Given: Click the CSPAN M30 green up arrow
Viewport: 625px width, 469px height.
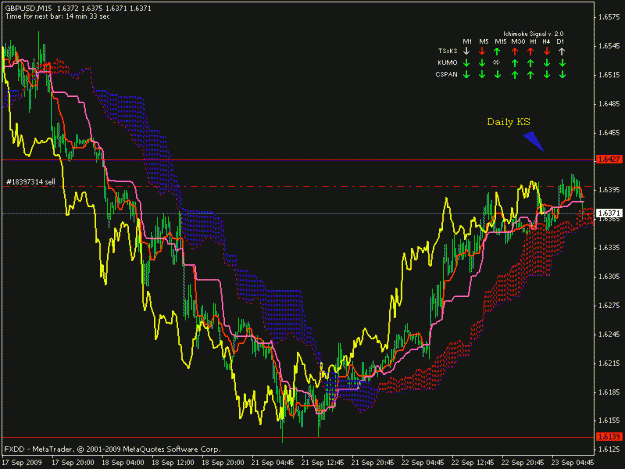Looking at the screenshot, I should [x=515, y=75].
